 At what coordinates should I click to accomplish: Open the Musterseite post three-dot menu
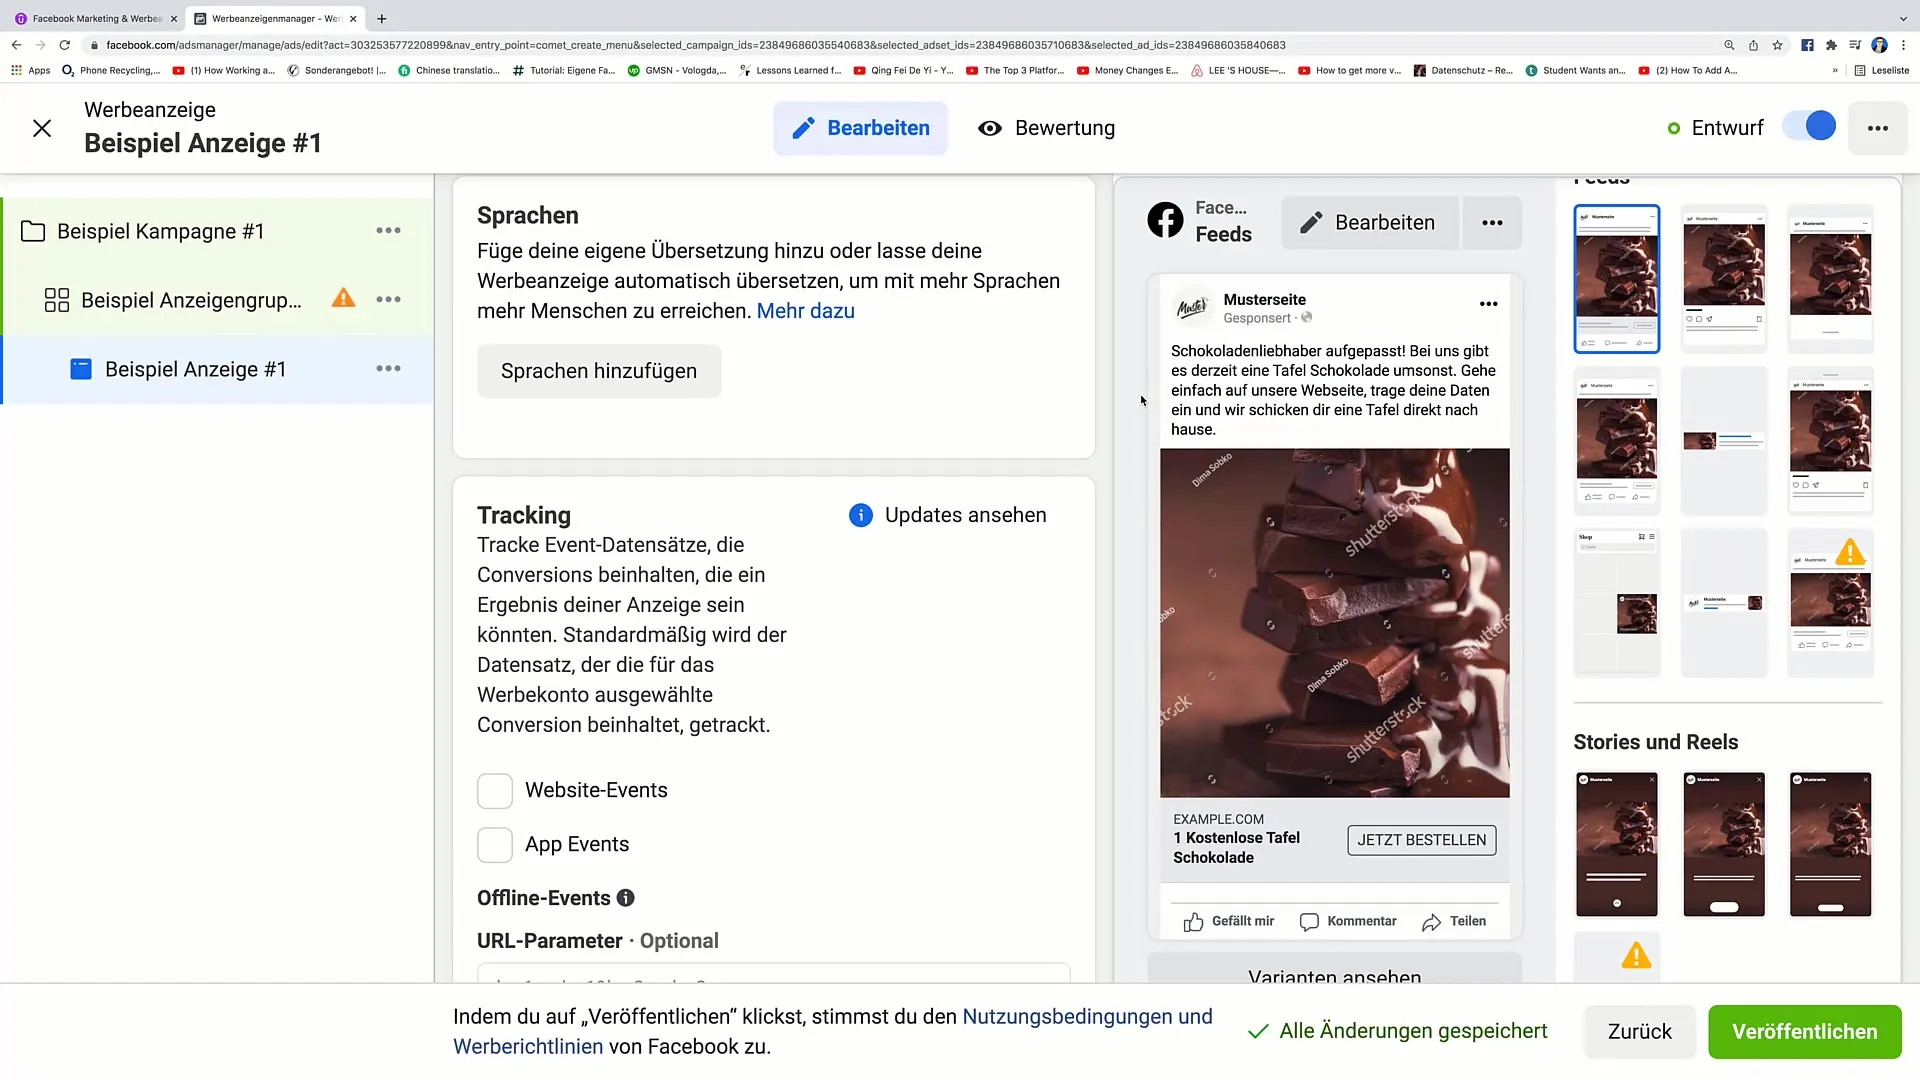click(x=1488, y=304)
